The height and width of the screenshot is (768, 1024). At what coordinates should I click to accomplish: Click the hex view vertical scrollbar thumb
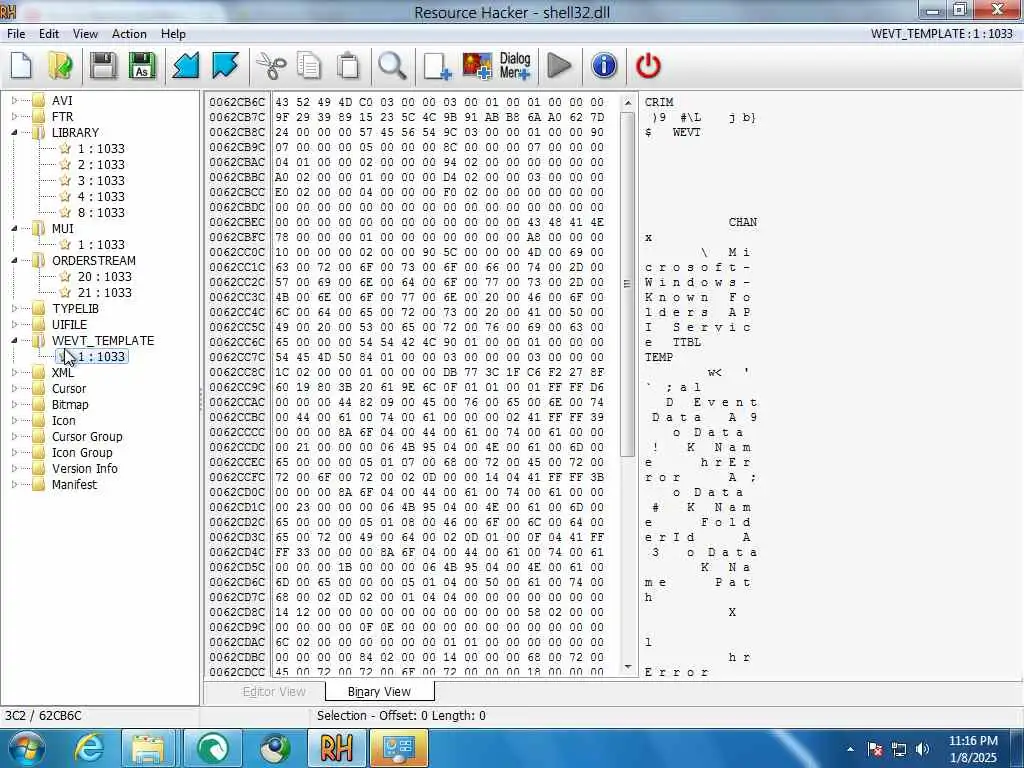(x=628, y=283)
